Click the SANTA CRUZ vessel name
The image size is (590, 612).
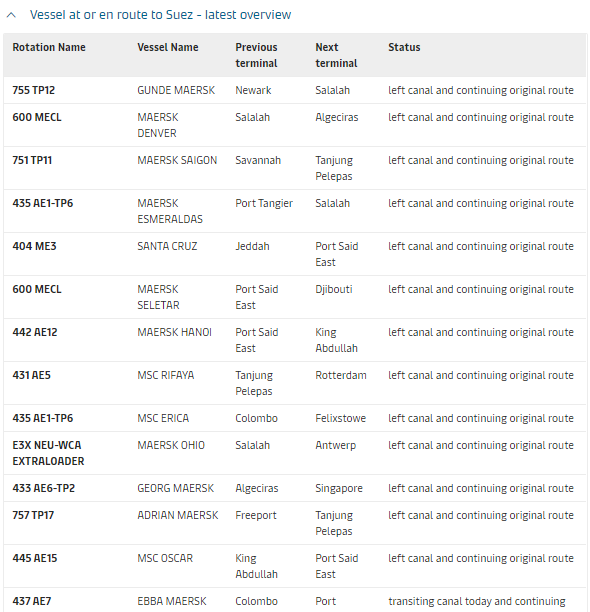[x=167, y=246]
